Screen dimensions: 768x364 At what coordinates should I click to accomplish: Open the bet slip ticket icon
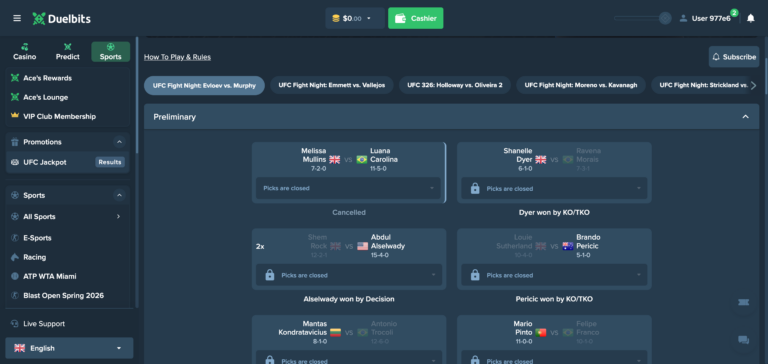click(x=743, y=303)
